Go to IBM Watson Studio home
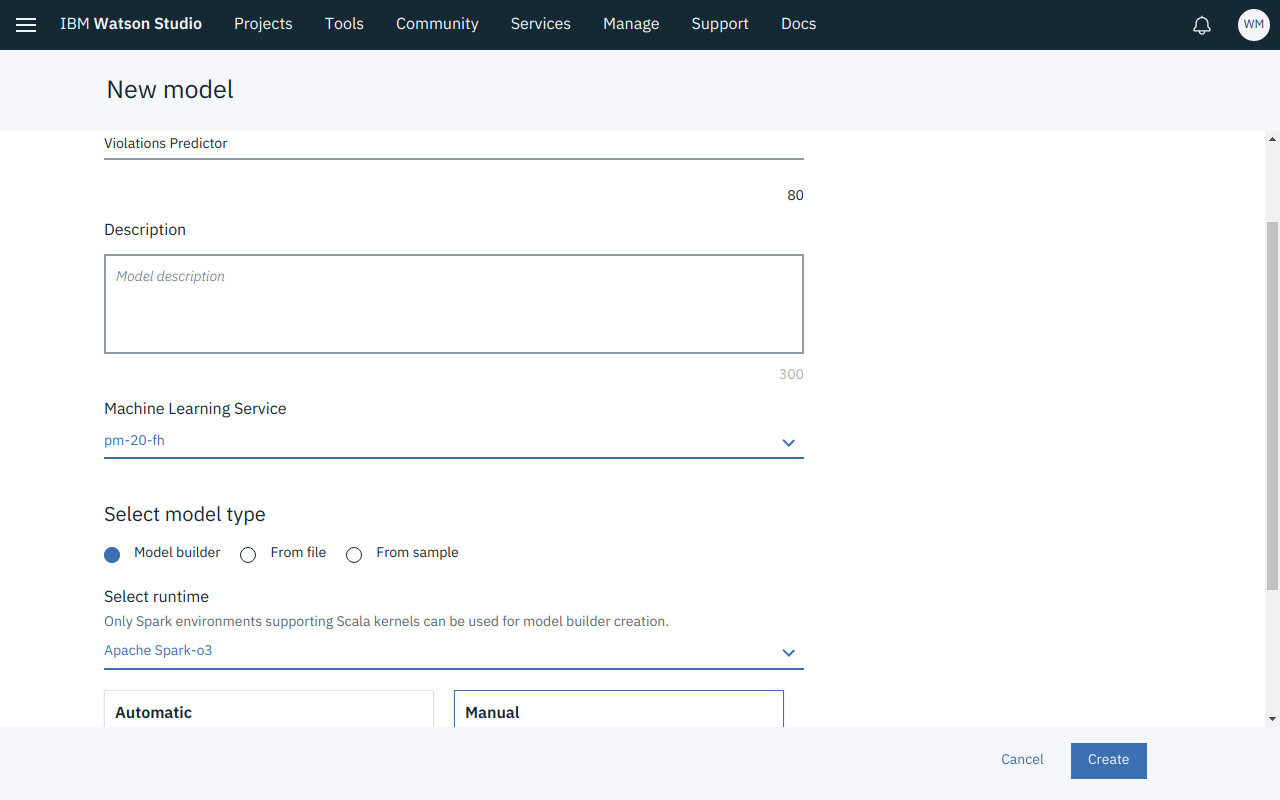This screenshot has height=800, width=1280. click(x=131, y=24)
